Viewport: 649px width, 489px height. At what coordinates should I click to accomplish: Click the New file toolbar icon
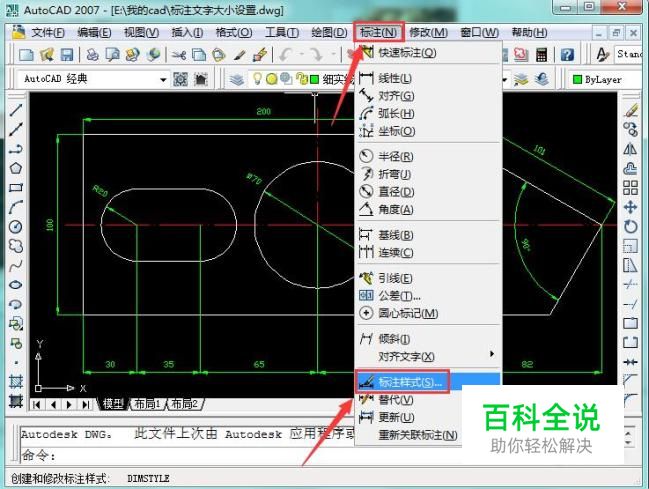pyautogui.click(x=26, y=55)
